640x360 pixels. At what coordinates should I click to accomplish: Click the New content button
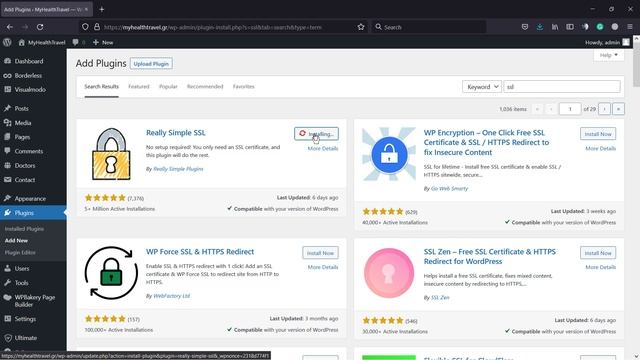[x=103, y=42]
